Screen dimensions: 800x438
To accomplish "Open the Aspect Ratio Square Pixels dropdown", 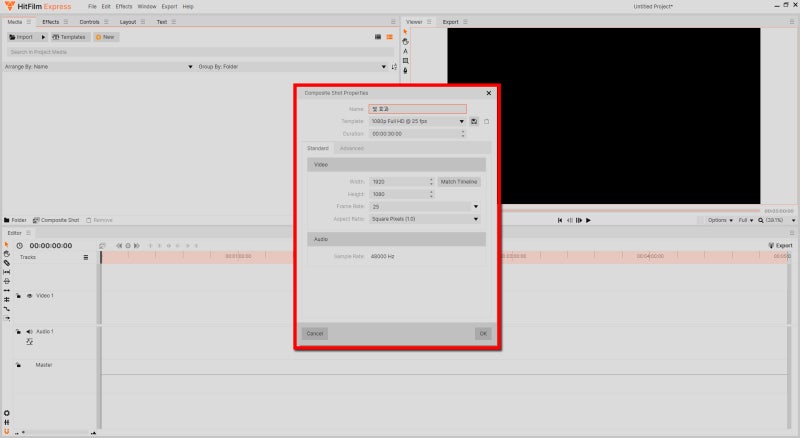I will (424, 219).
